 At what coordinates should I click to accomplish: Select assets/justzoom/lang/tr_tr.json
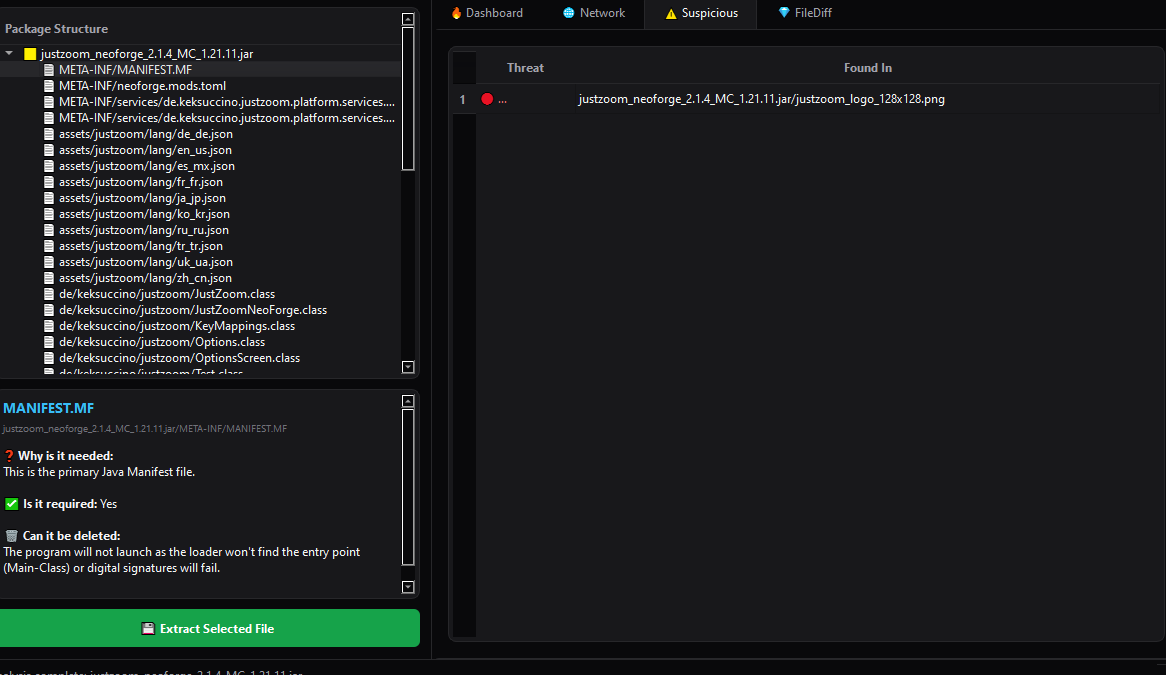point(141,246)
